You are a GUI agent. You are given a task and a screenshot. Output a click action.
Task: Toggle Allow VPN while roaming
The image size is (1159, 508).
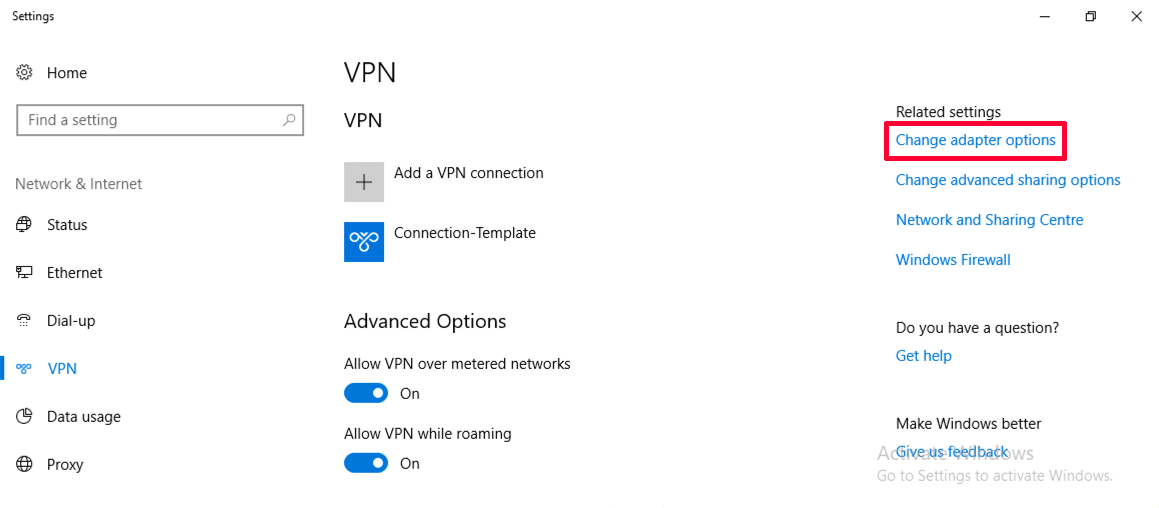click(366, 463)
